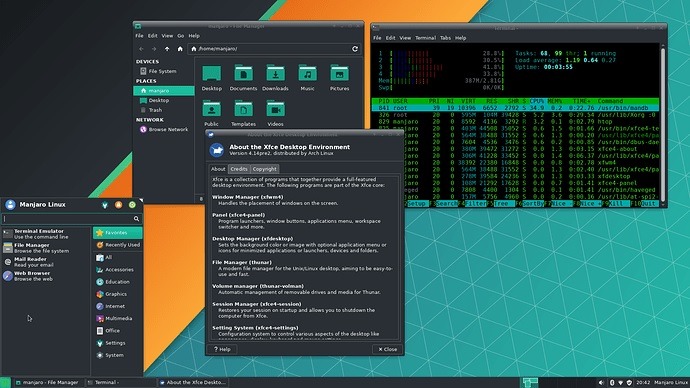Open the Pictures folder icon

[x=339, y=73]
